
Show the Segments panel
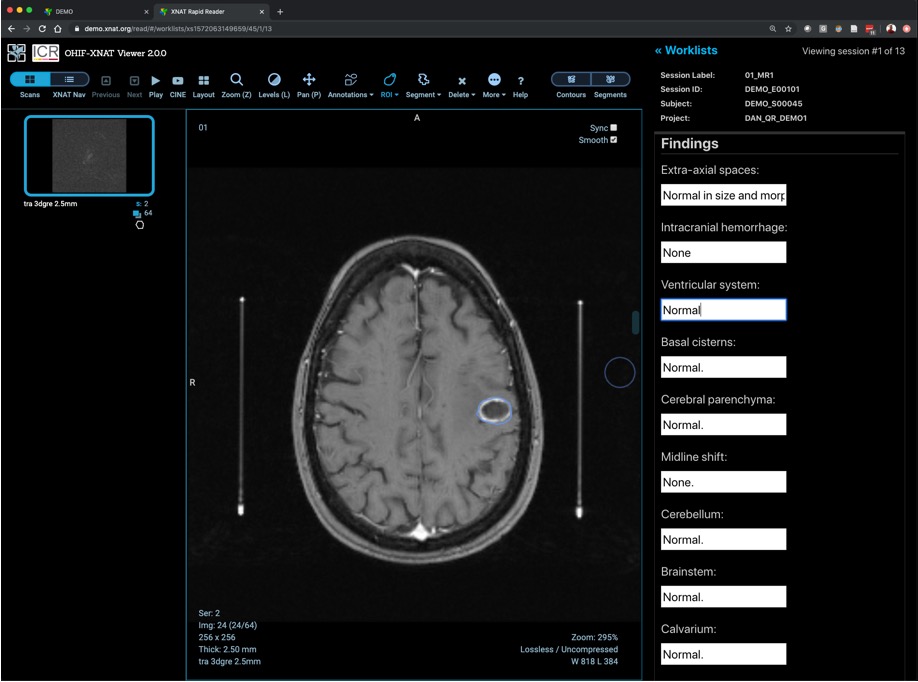(x=610, y=80)
